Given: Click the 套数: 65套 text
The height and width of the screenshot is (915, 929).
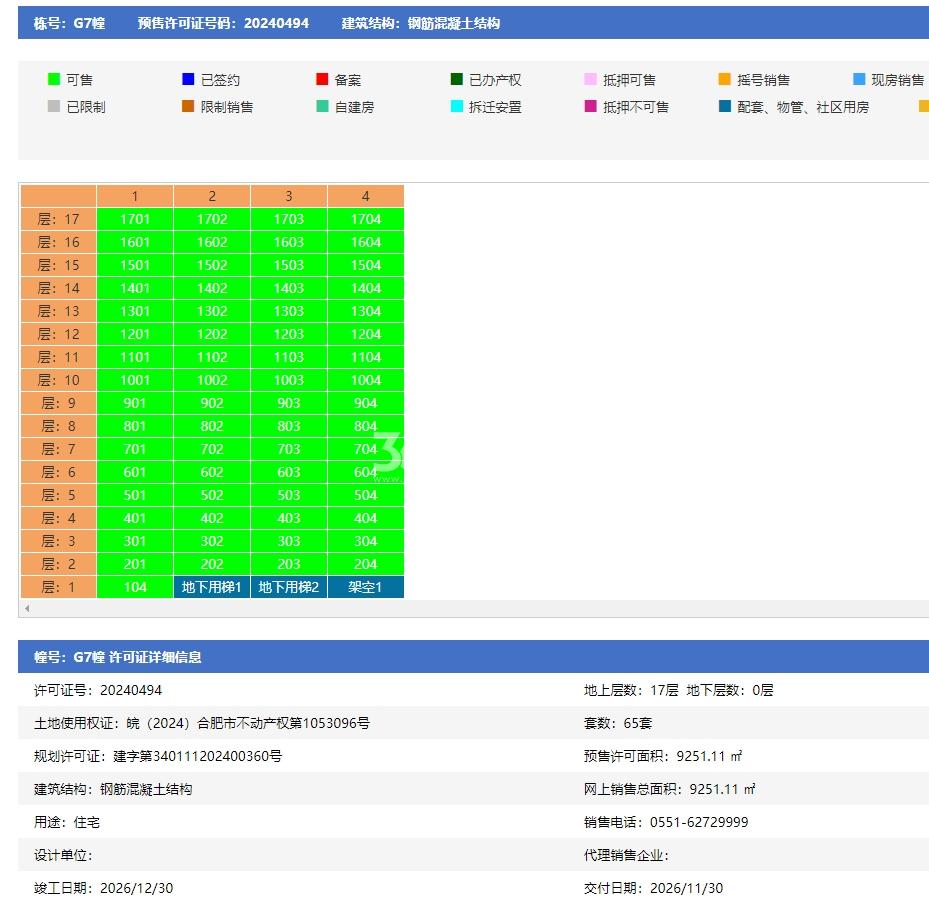Looking at the screenshot, I should (x=618, y=723).
